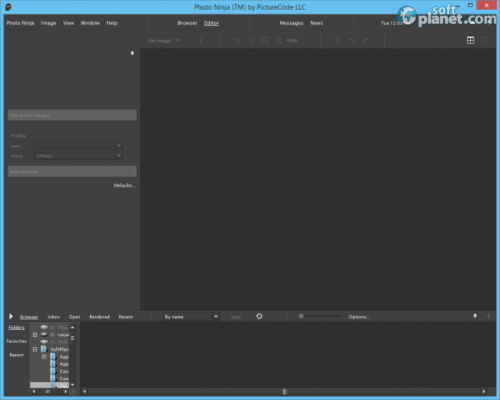Image resolution: width=500 pixels, height=400 pixels.
Task: Open the Photo Ninja menu
Action: (x=20, y=23)
